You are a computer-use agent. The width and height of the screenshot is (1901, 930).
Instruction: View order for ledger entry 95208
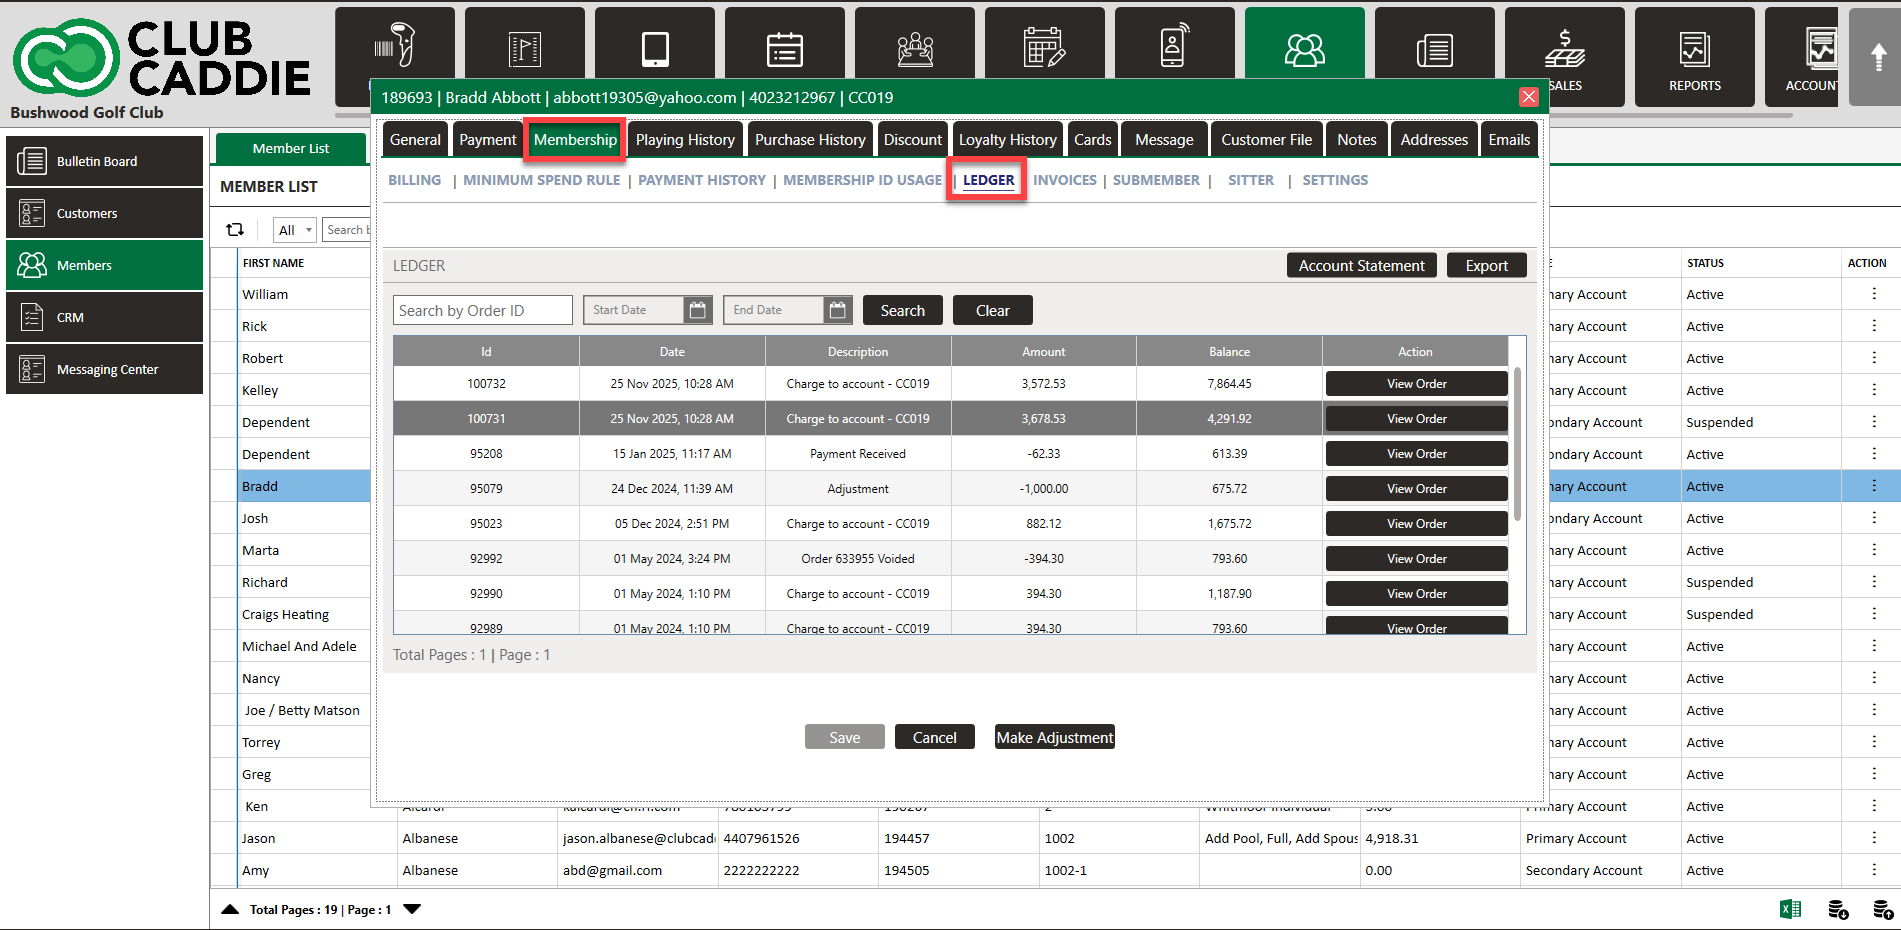point(1416,454)
